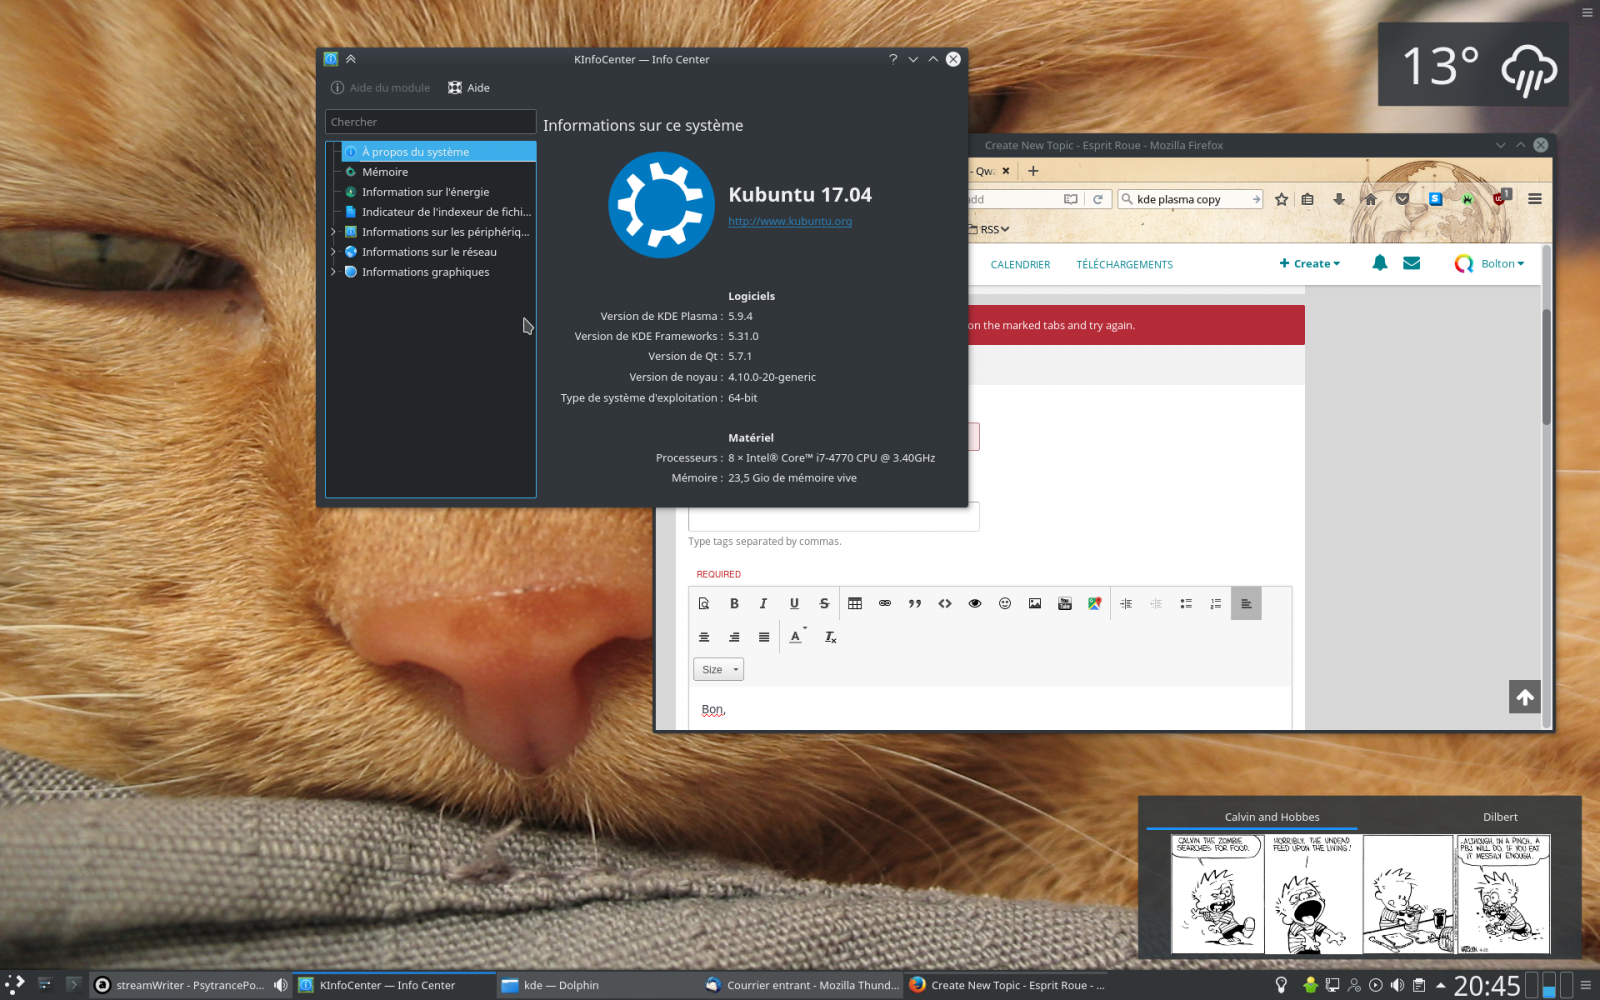1600x1000 pixels.
Task: Insert a code snippet in the editor
Action: point(945,603)
